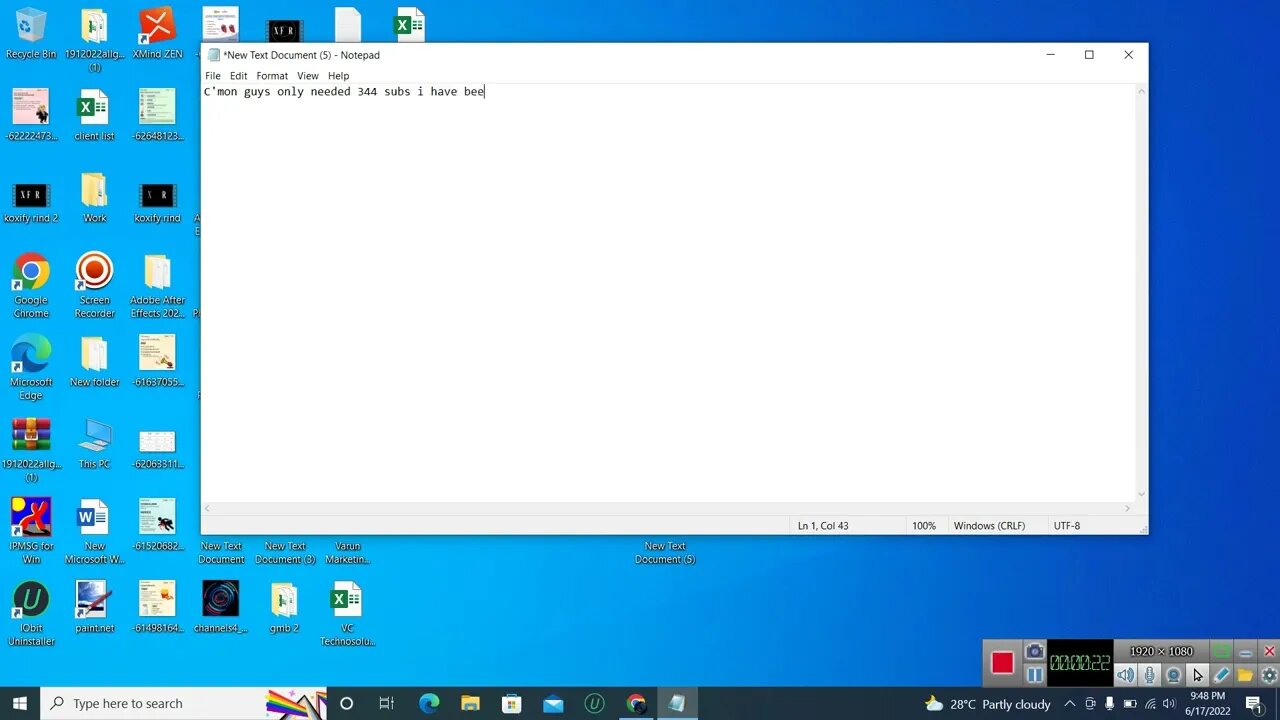1280x720 pixels.
Task: Select the 'Work' folder on desktop
Action: click(94, 197)
